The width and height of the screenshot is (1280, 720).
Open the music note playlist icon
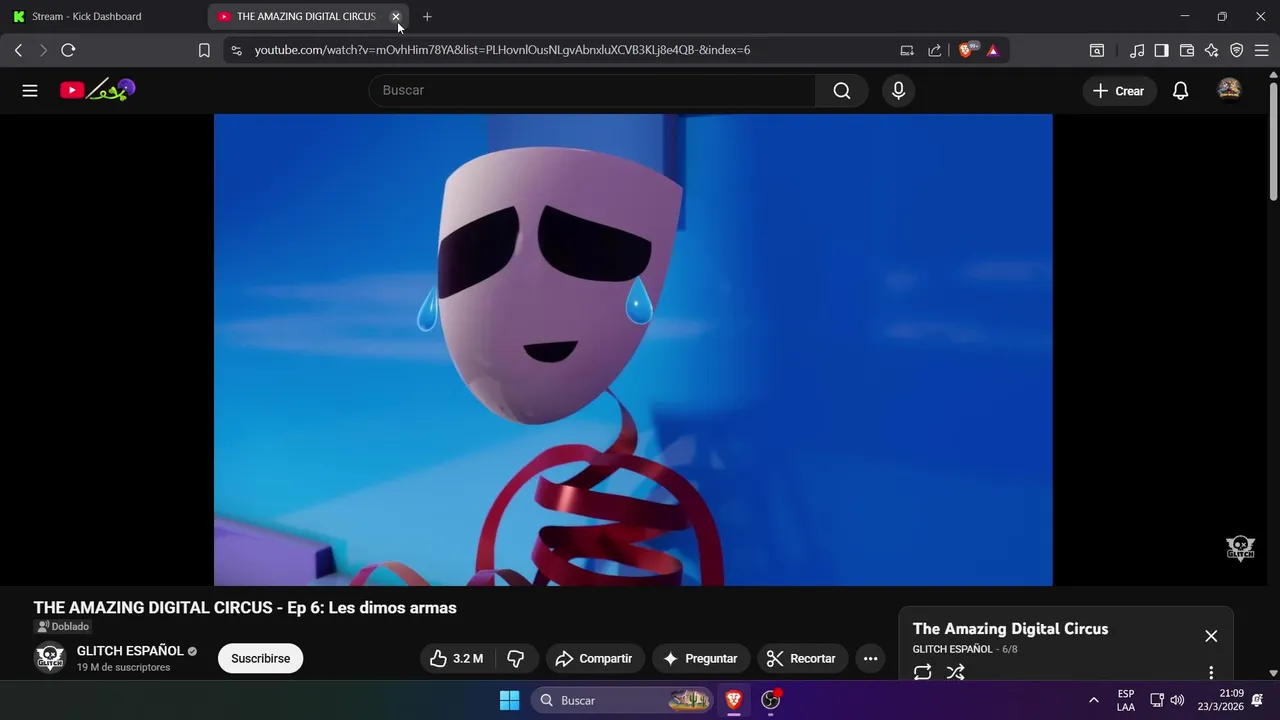[x=1137, y=50]
